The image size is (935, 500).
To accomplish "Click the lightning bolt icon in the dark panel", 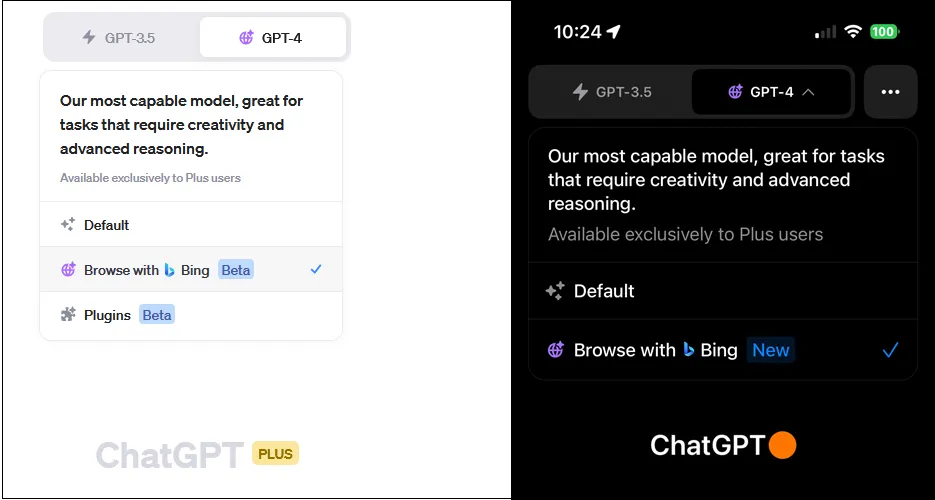I will [x=580, y=92].
